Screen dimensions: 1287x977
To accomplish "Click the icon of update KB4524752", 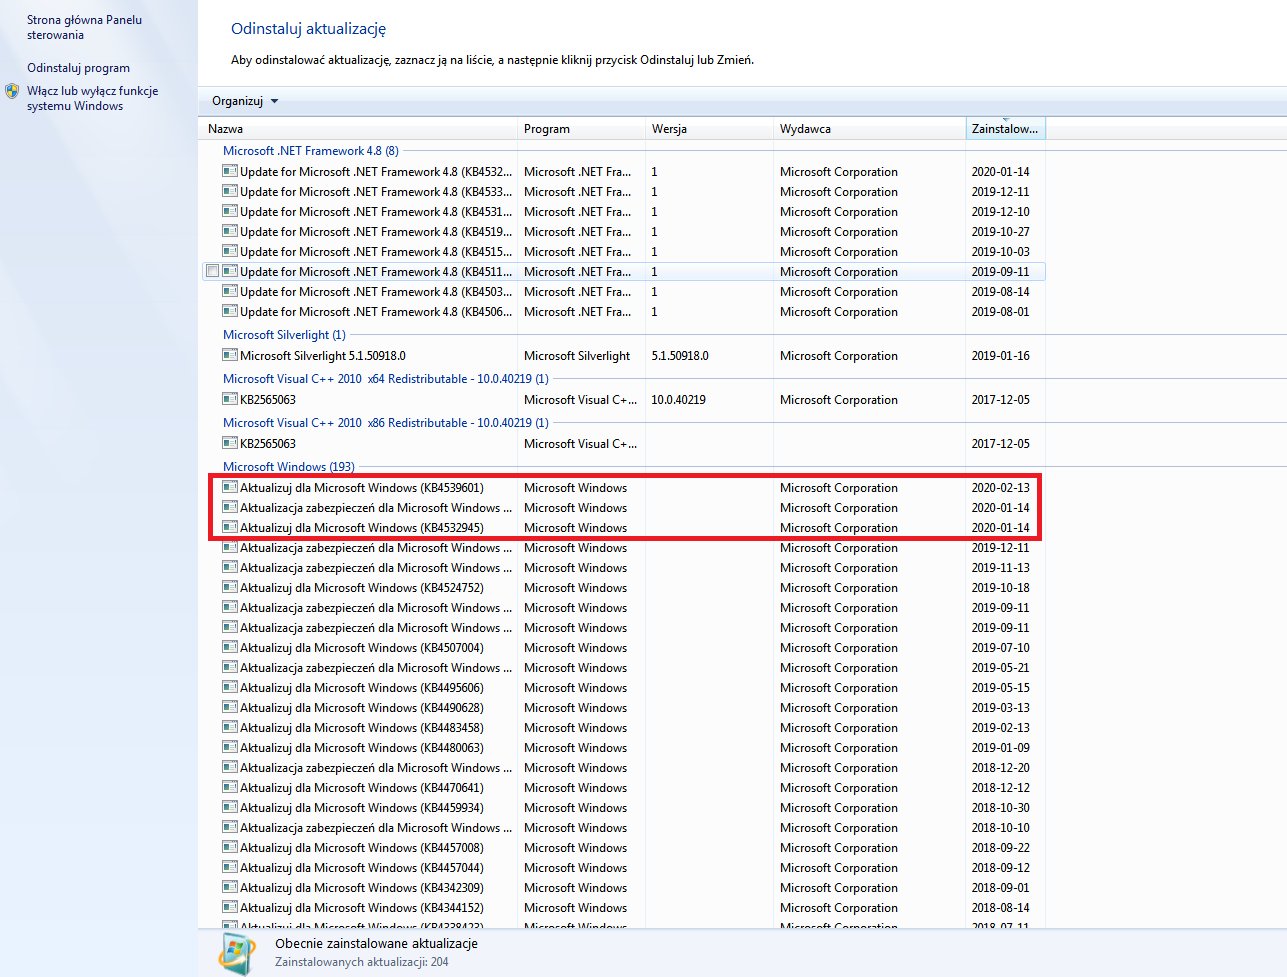I will click(230, 587).
